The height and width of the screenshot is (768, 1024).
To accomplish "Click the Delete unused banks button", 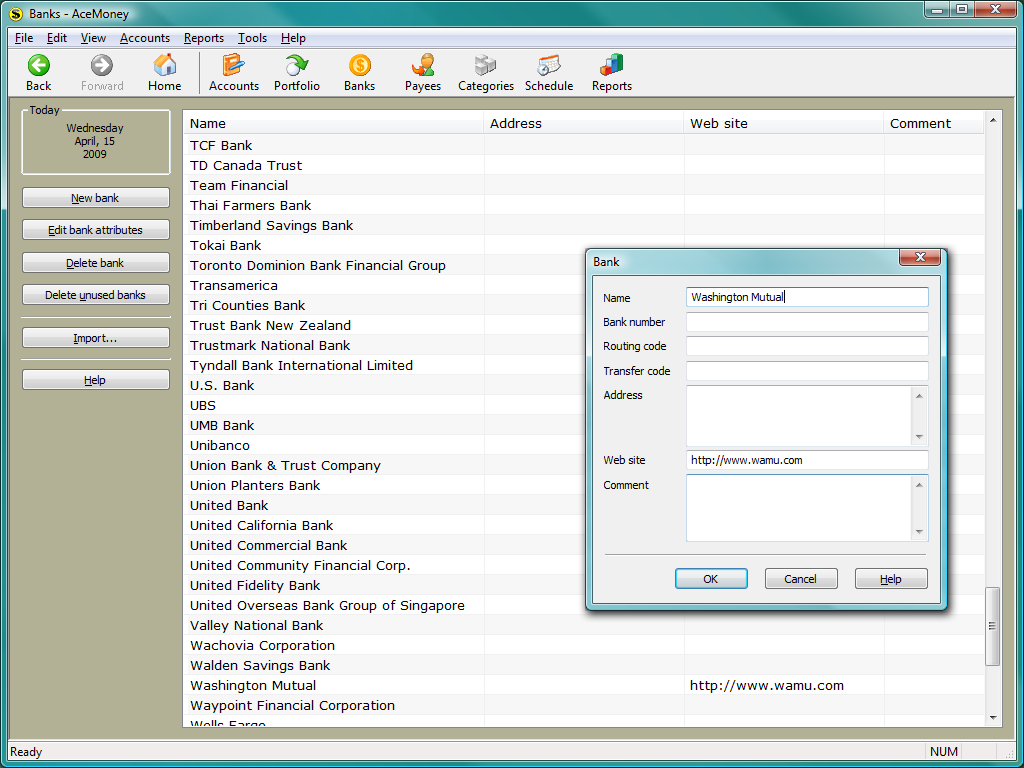I will [x=96, y=295].
